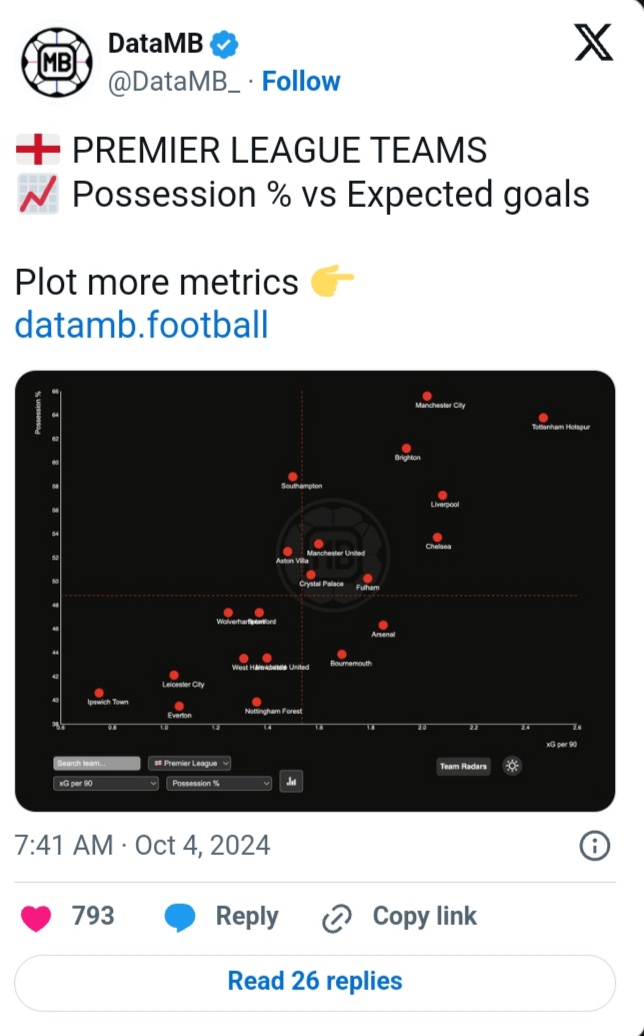Click Read 26 replies button
644x1036 pixels.
pos(315,981)
